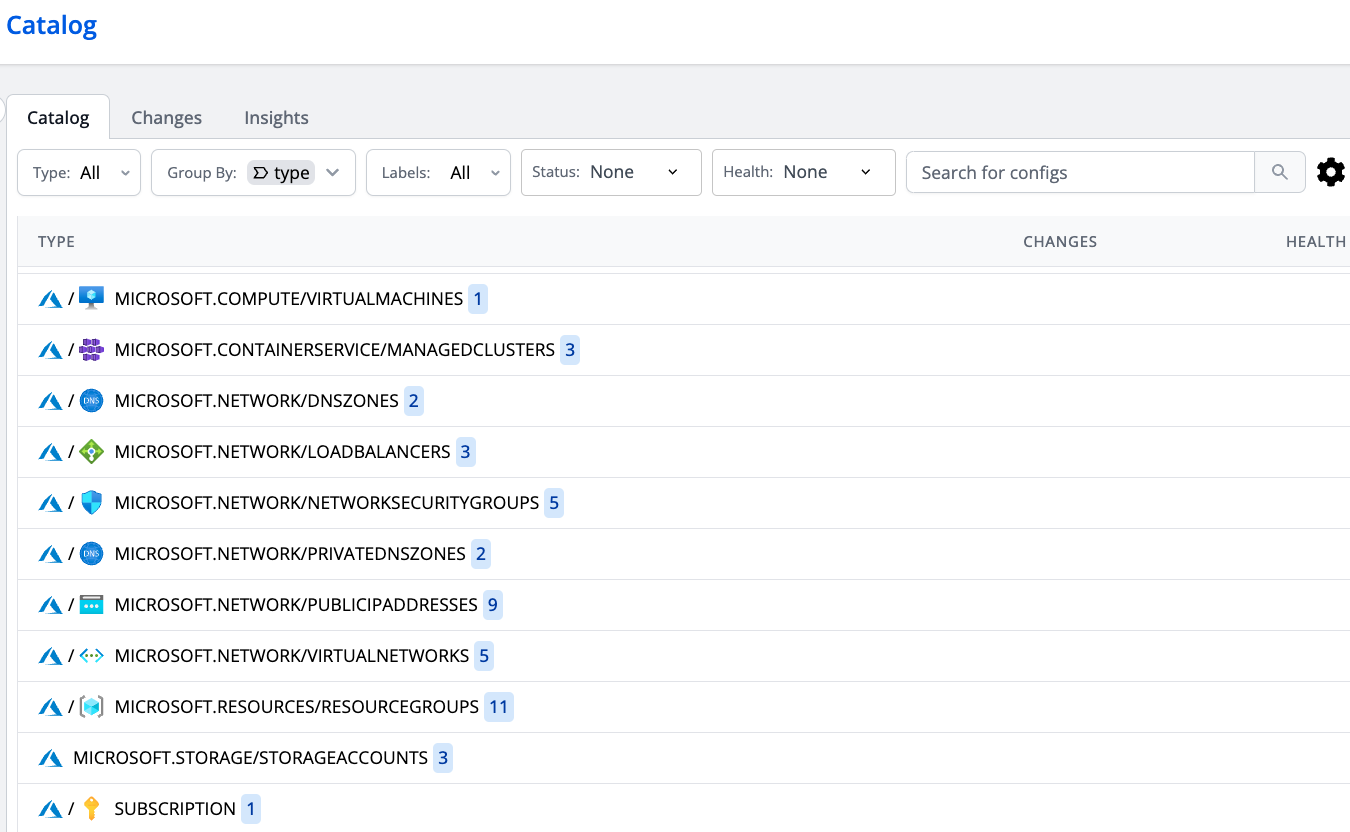The height and width of the screenshot is (832, 1350).
Task: Switch to the Insights tab
Action: coord(276,117)
